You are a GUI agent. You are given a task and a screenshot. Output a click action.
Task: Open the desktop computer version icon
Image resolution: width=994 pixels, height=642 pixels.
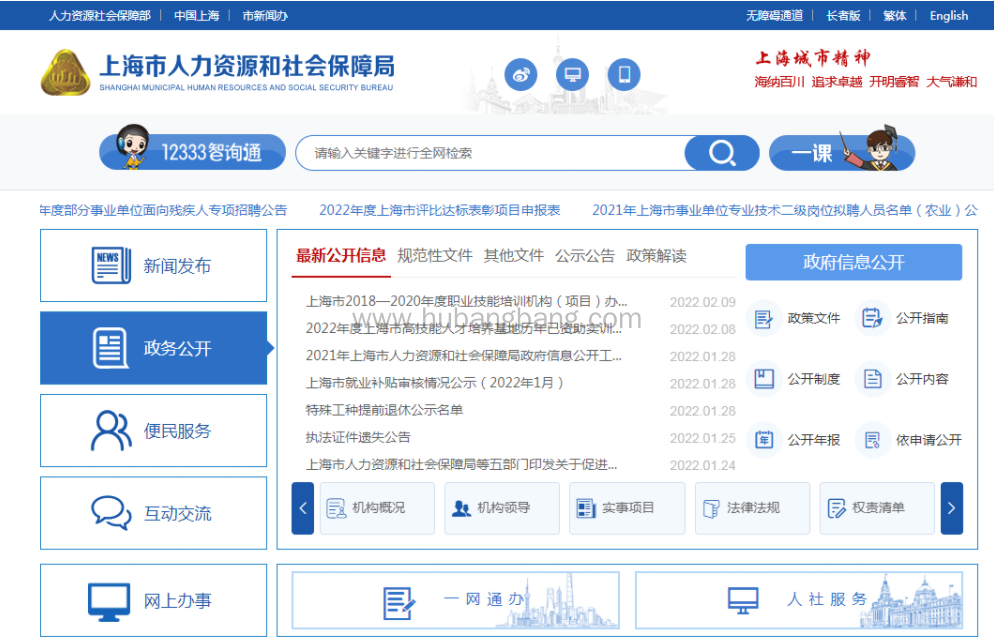click(x=573, y=74)
